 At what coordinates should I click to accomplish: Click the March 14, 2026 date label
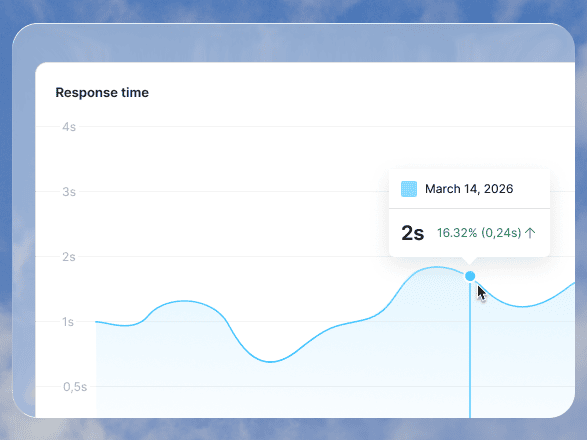pyautogui.click(x=469, y=189)
